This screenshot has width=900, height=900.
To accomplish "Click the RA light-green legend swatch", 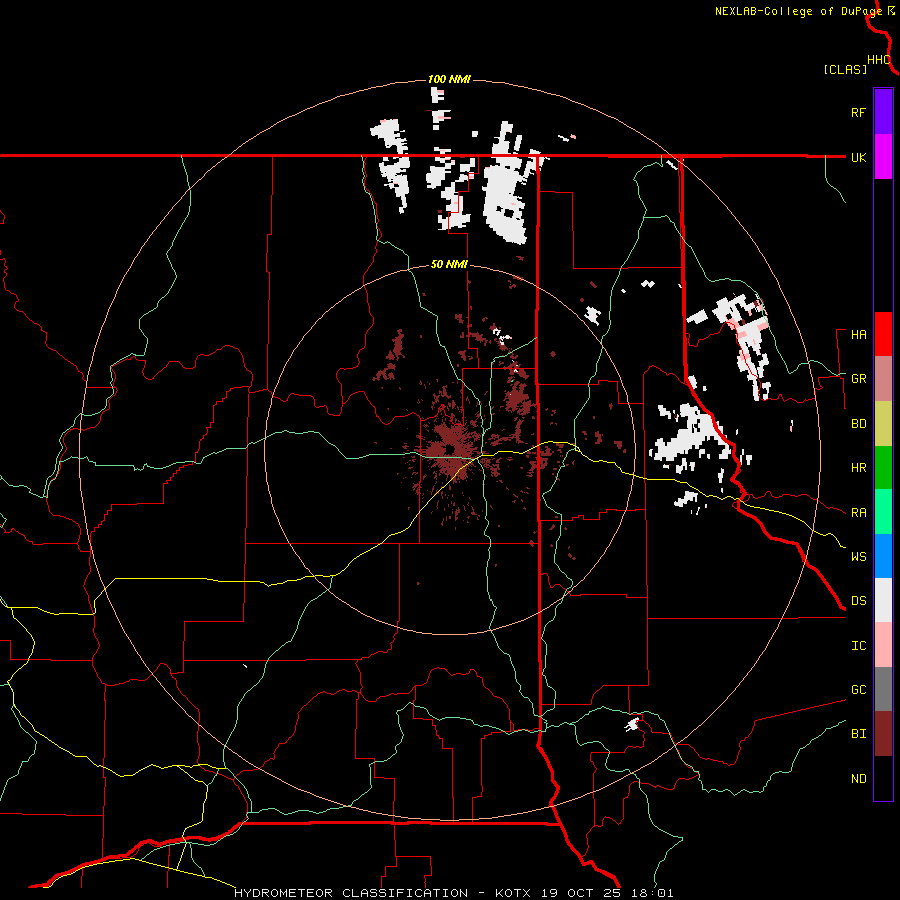I will (x=883, y=512).
